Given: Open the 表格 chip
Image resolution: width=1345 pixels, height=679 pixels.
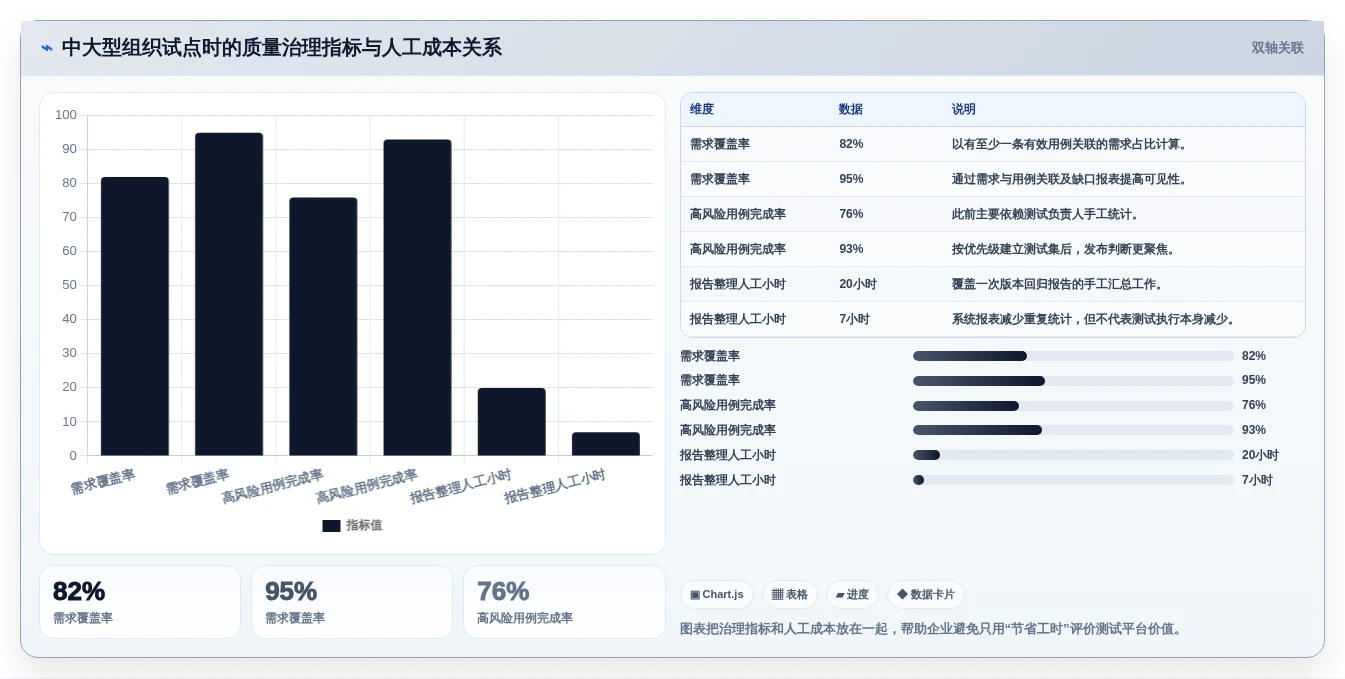Looking at the screenshot, I should click(x=790, y=595).
